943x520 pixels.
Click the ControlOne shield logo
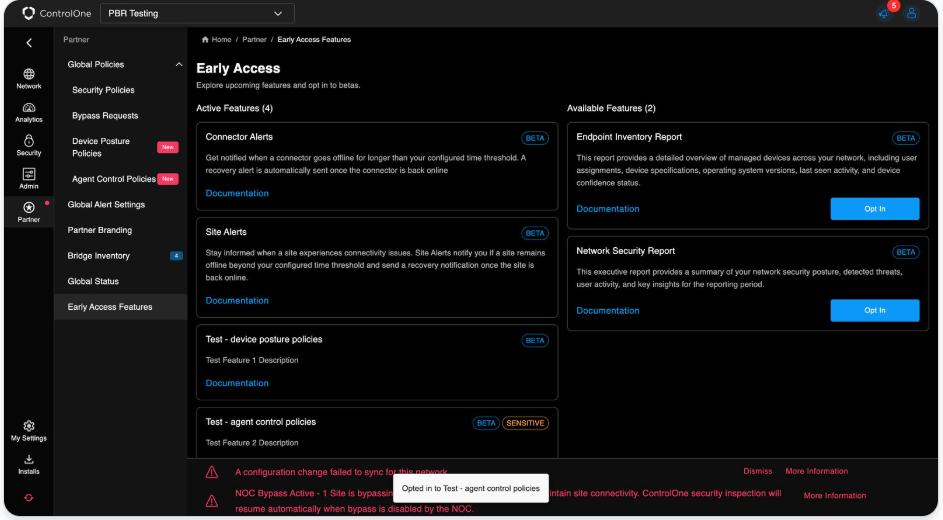coord(28,13)
